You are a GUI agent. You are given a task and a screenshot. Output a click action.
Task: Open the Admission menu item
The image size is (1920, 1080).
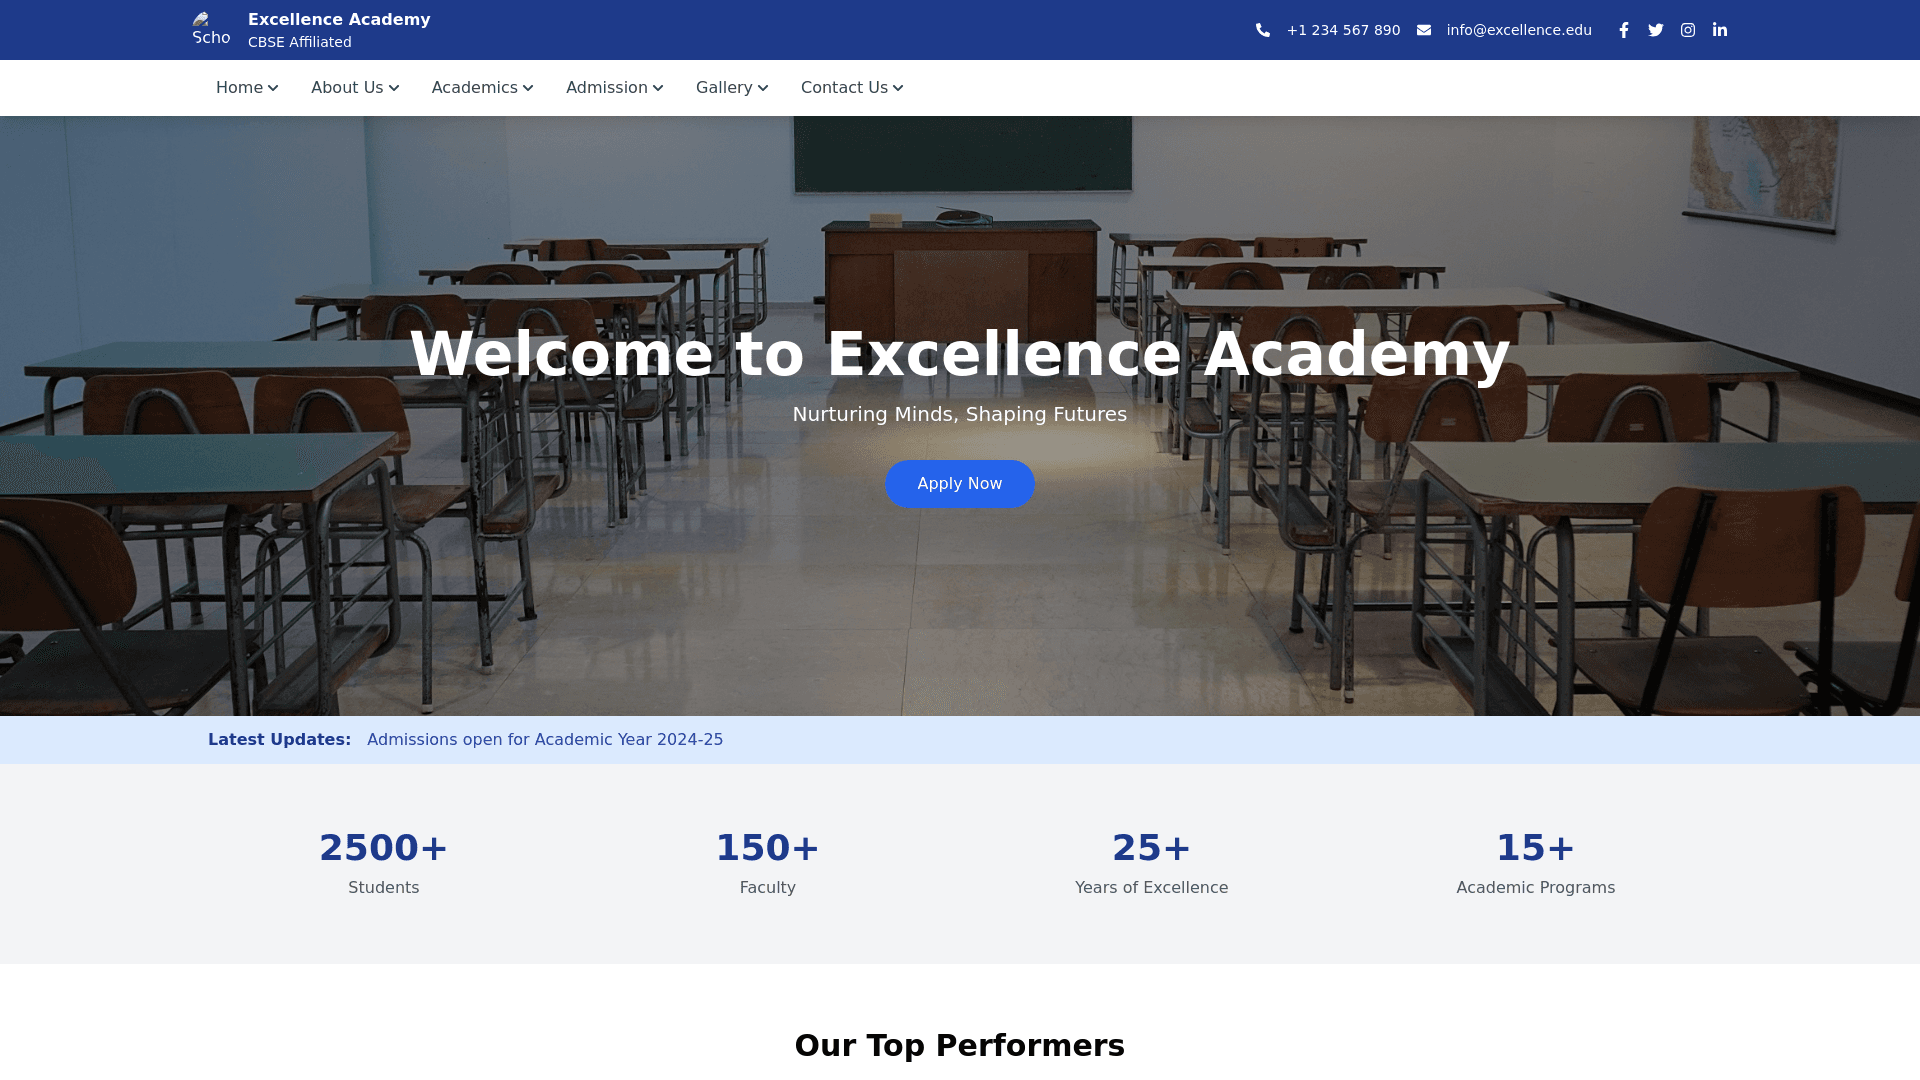point(615,88)
